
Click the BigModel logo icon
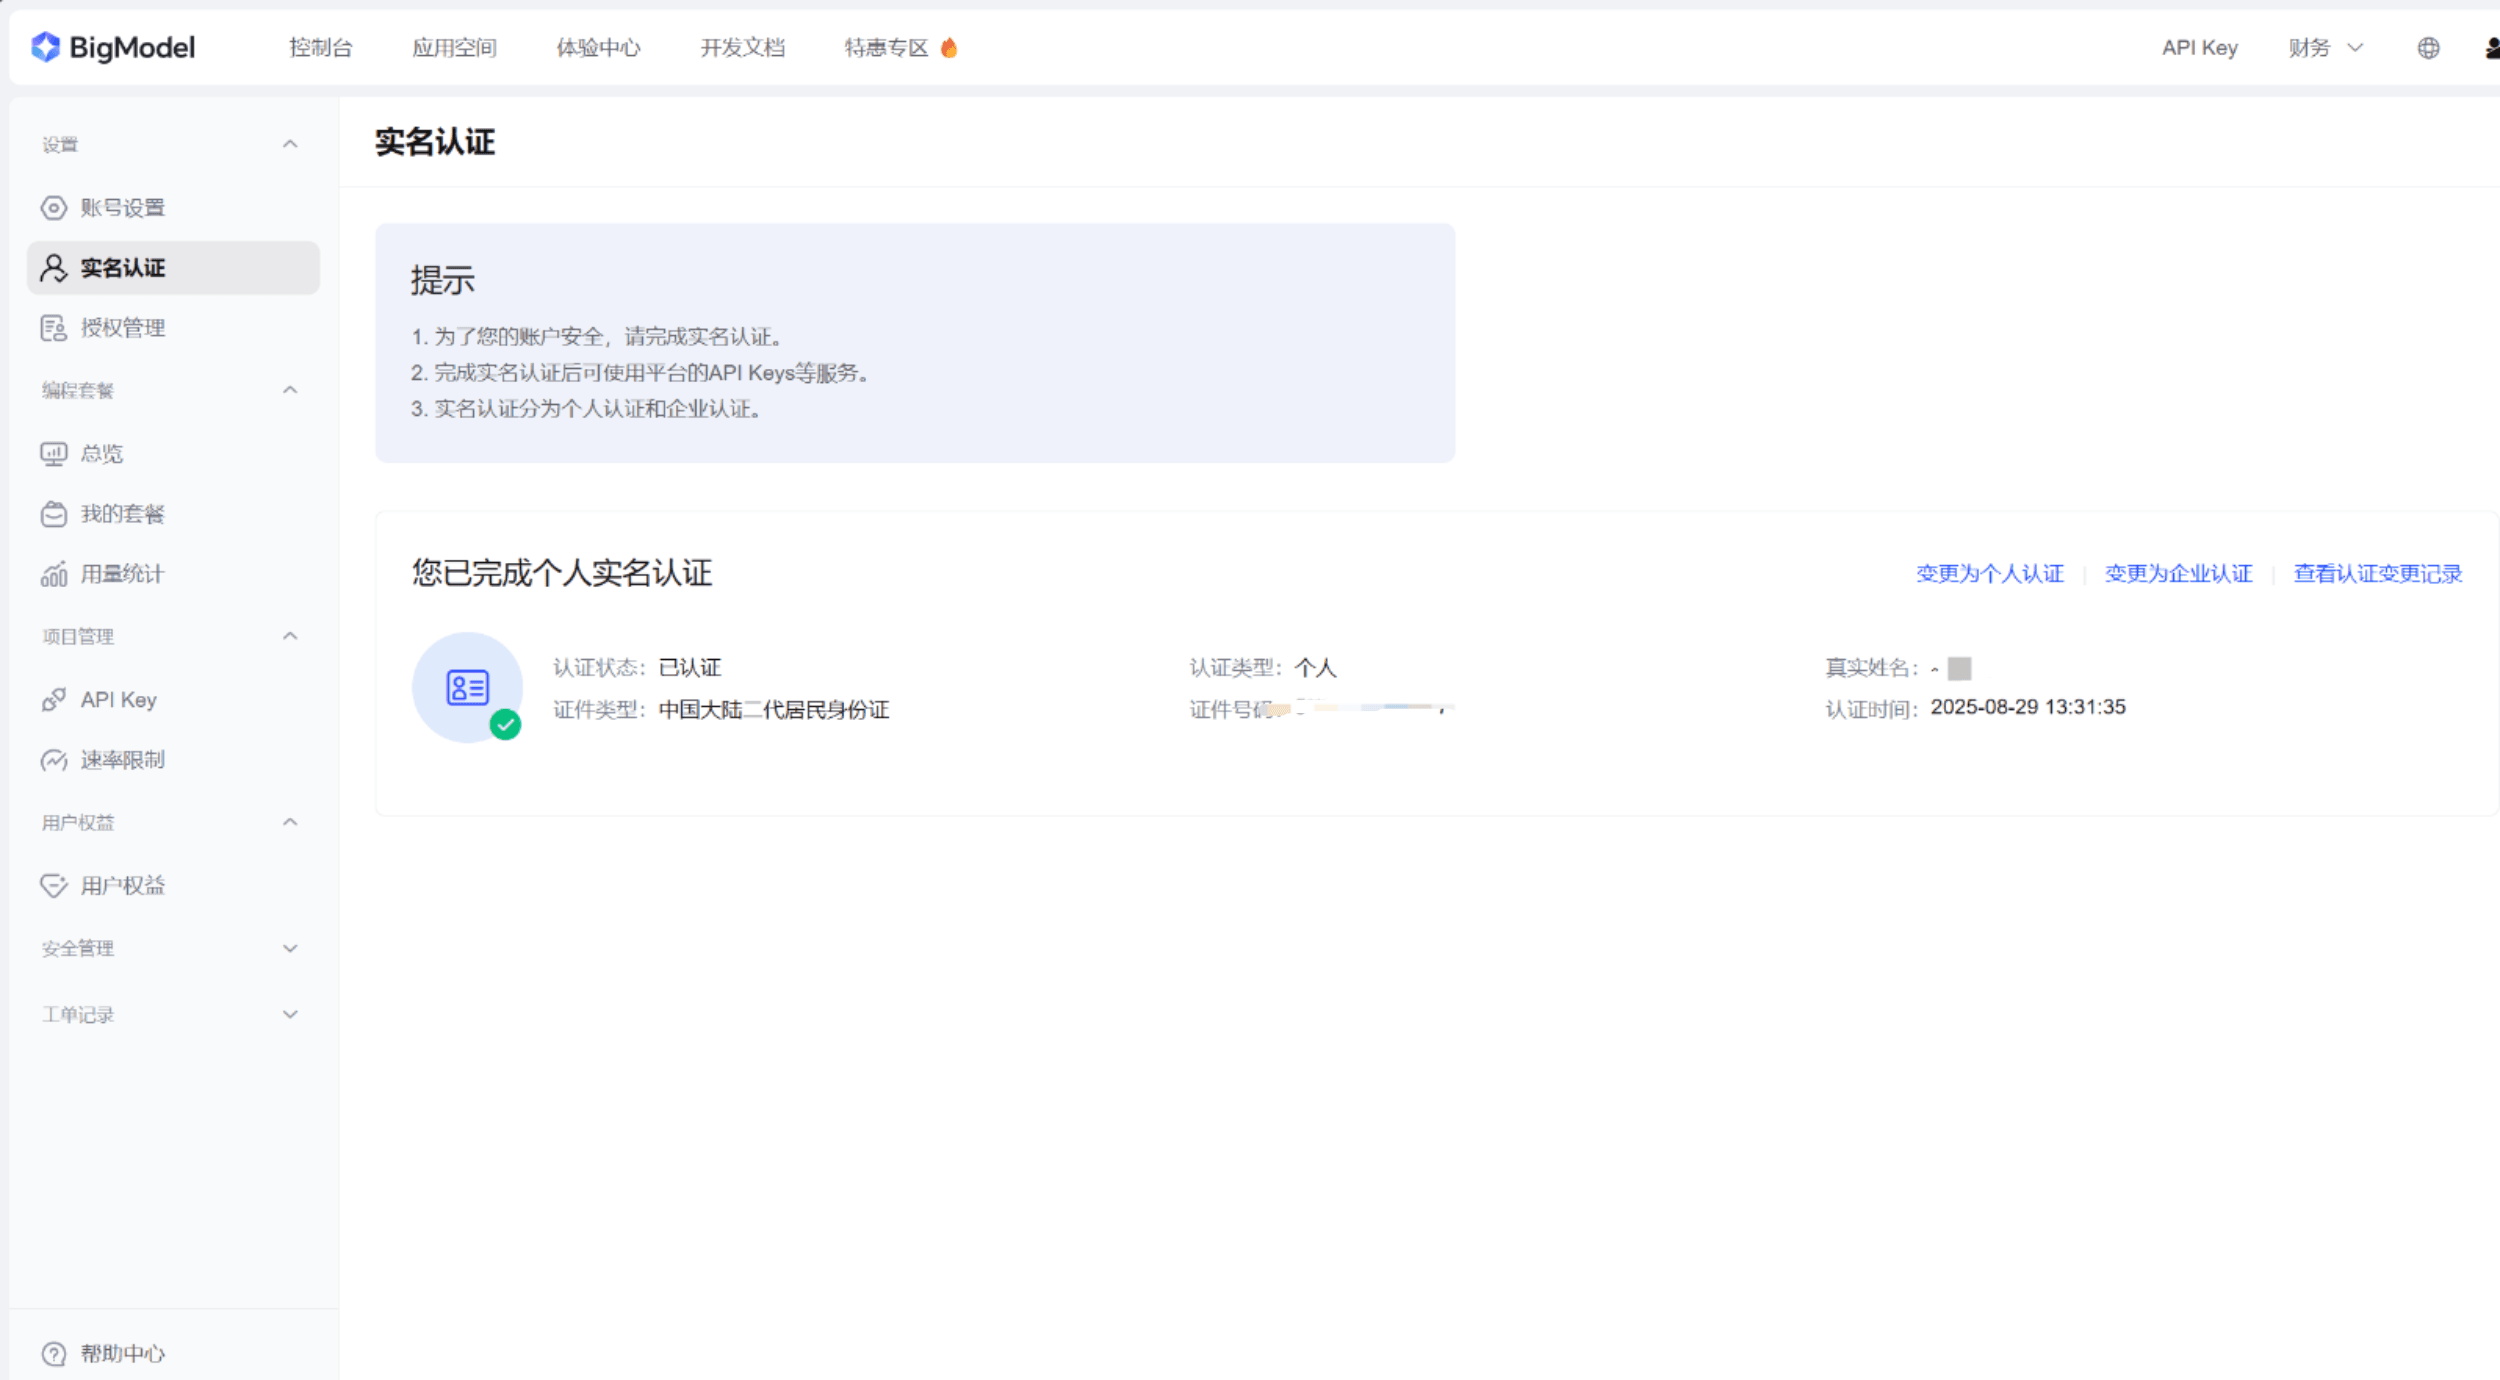coord(46,47)
